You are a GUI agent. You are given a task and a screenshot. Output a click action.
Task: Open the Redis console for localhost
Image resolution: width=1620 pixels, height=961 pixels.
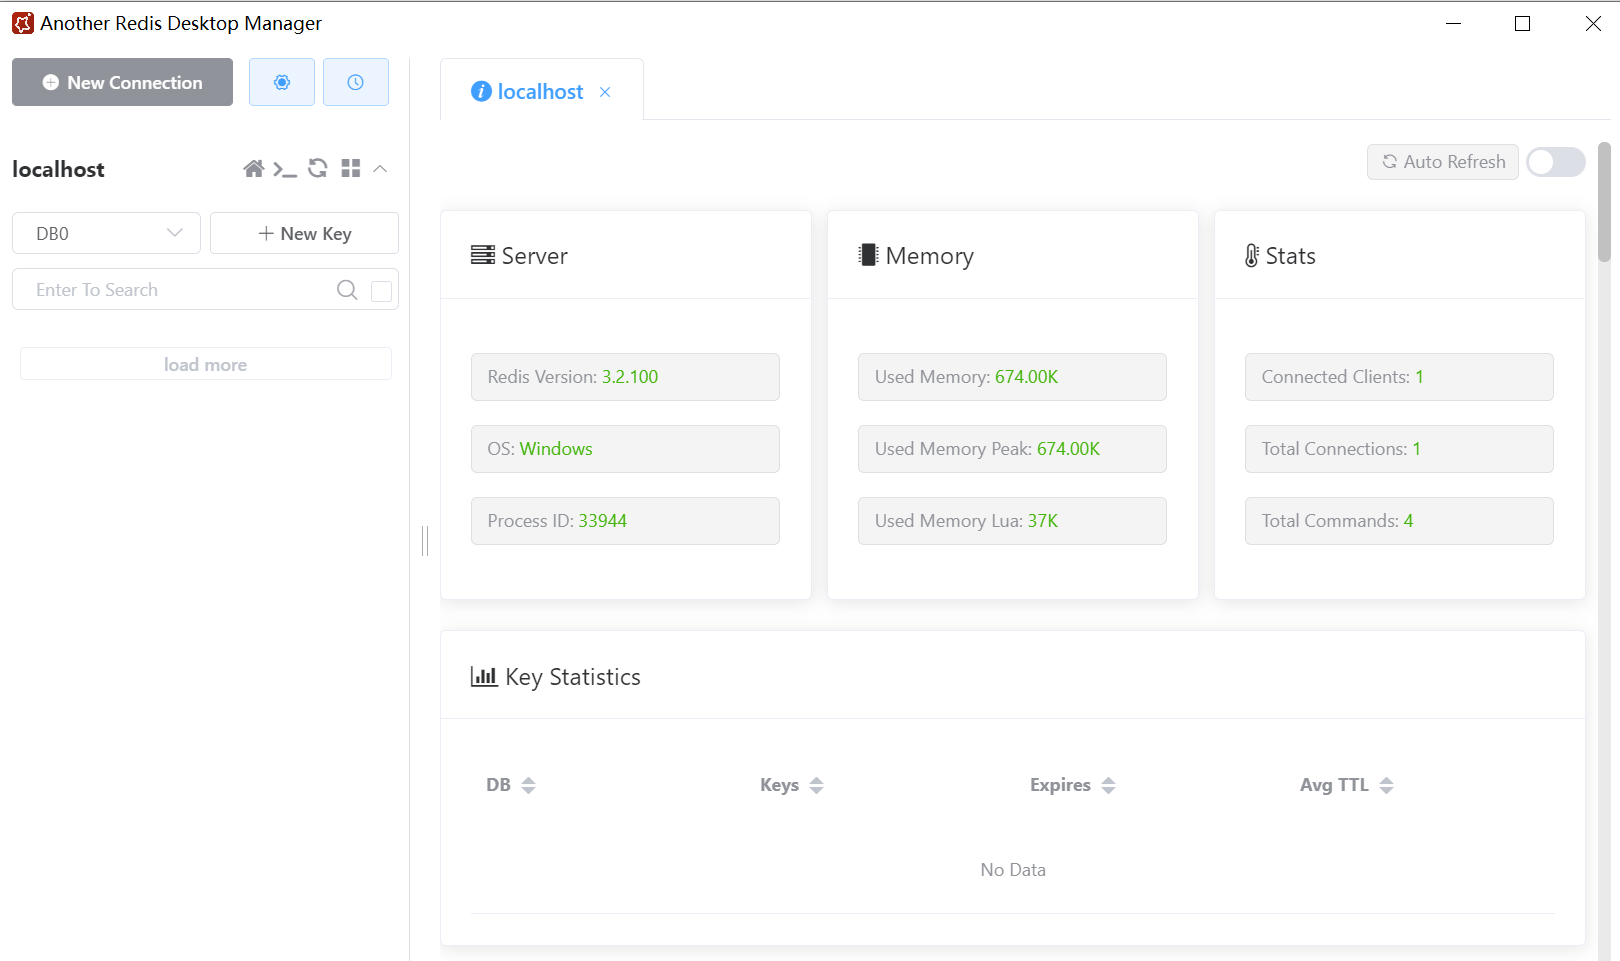(285, 169)
